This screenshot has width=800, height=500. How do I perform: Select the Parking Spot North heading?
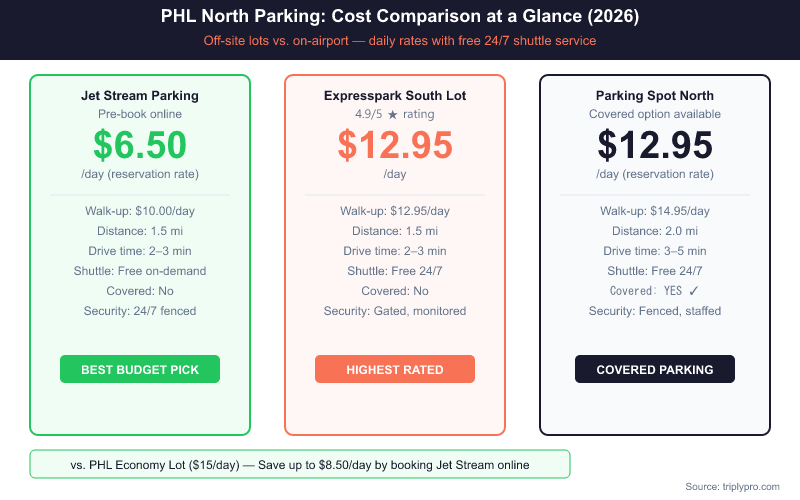pyautogui.click(x=655, y=96)
